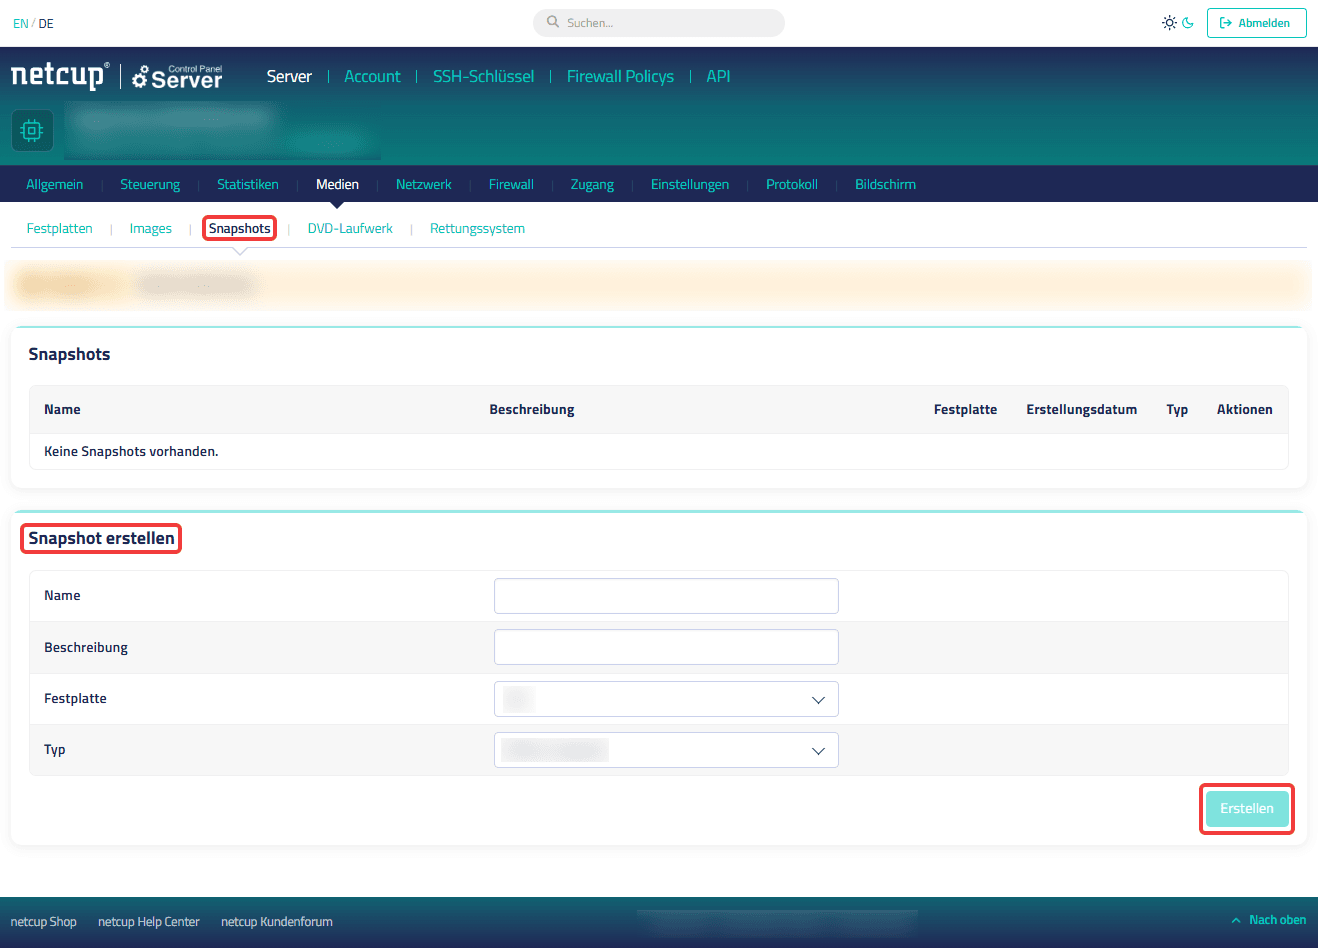
Task: Open the Firewall Policys menu
Action: 620,76
